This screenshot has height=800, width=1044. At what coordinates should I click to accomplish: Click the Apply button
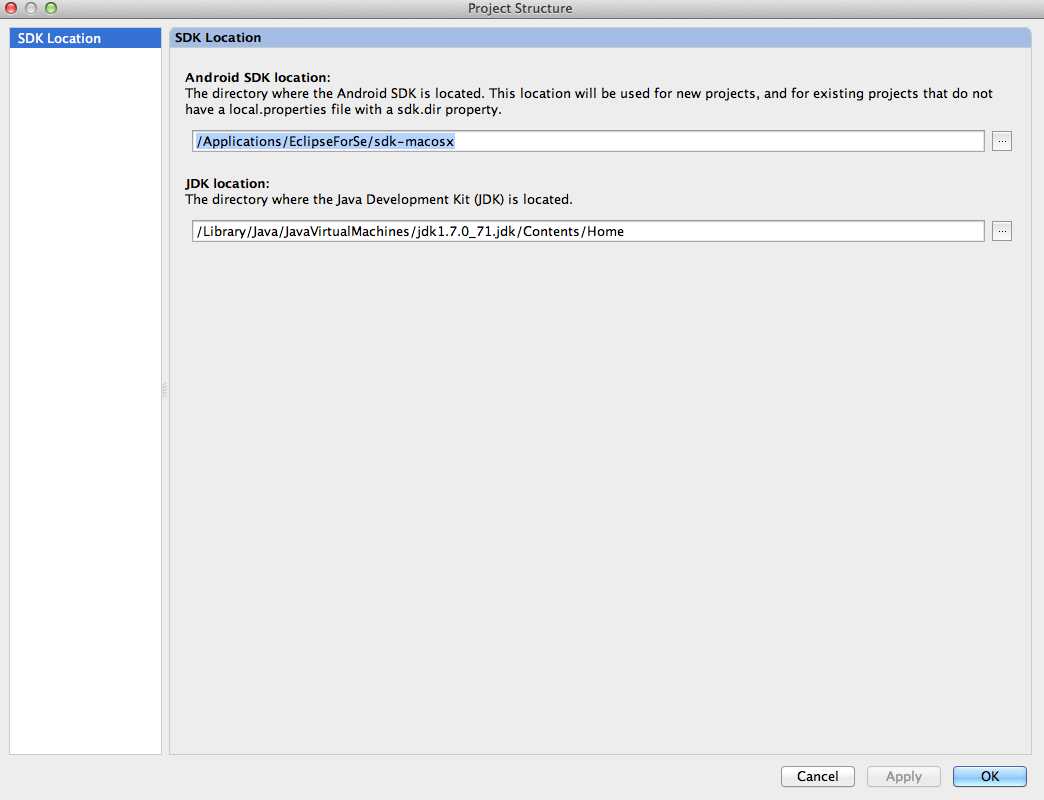(x=904, y=776)
